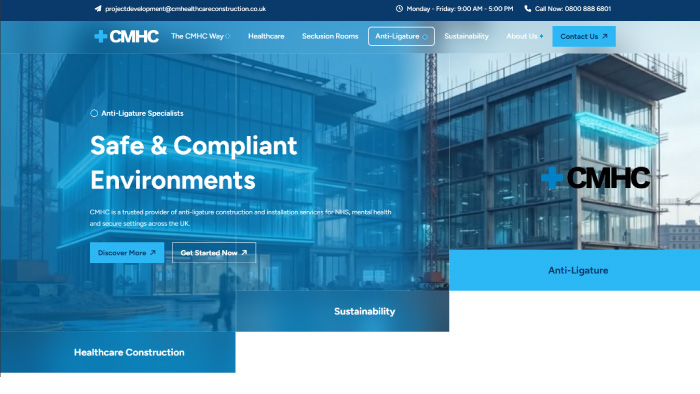Go to the Healthcare menu item

[x=266, y=36]
